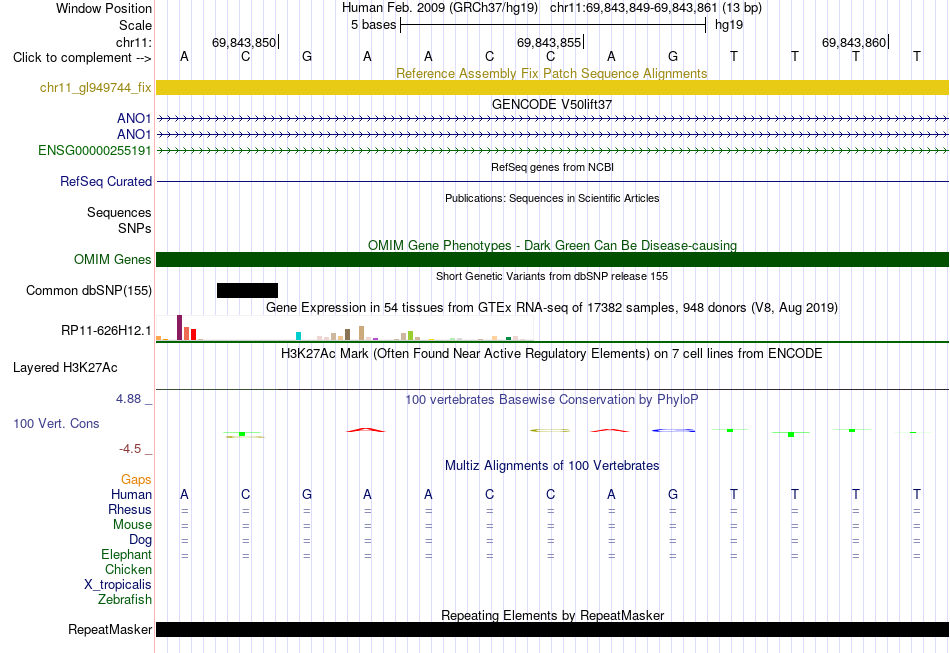The height and width of the screenshot is (653, 950).
Task: Click the 'OMIM Gene Phenotypes' track title
Action: click(x=552, y=245)
